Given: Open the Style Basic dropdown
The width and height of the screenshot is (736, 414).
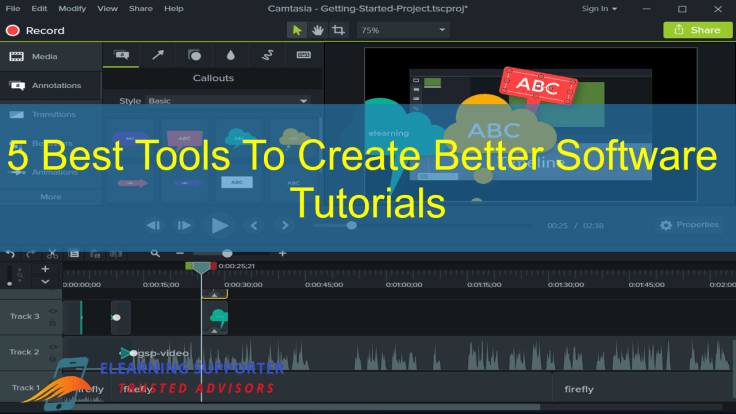Looking at the screenshot, I should (x=228, y=101).
